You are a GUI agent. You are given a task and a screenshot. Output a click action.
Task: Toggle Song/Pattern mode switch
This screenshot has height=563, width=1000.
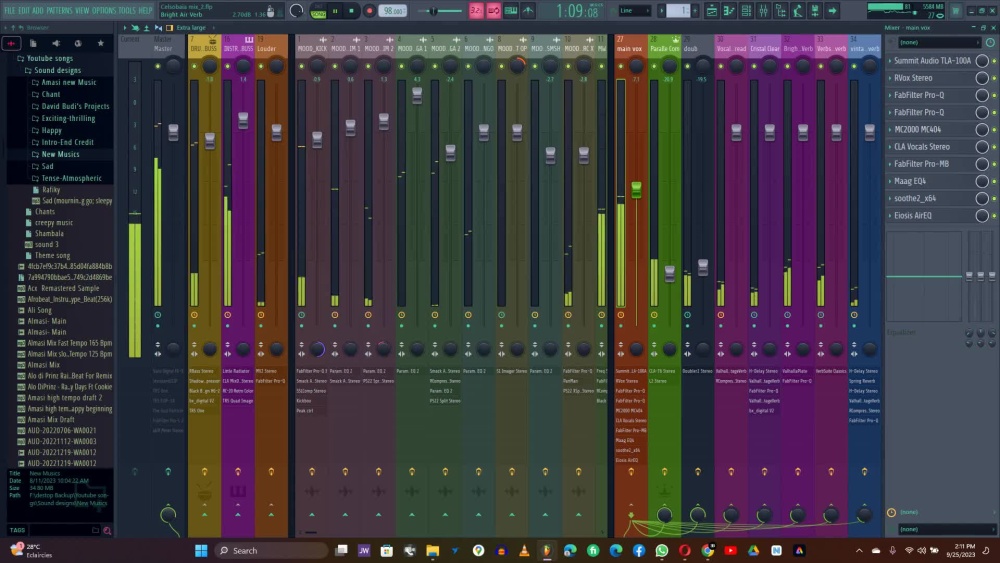318,11
